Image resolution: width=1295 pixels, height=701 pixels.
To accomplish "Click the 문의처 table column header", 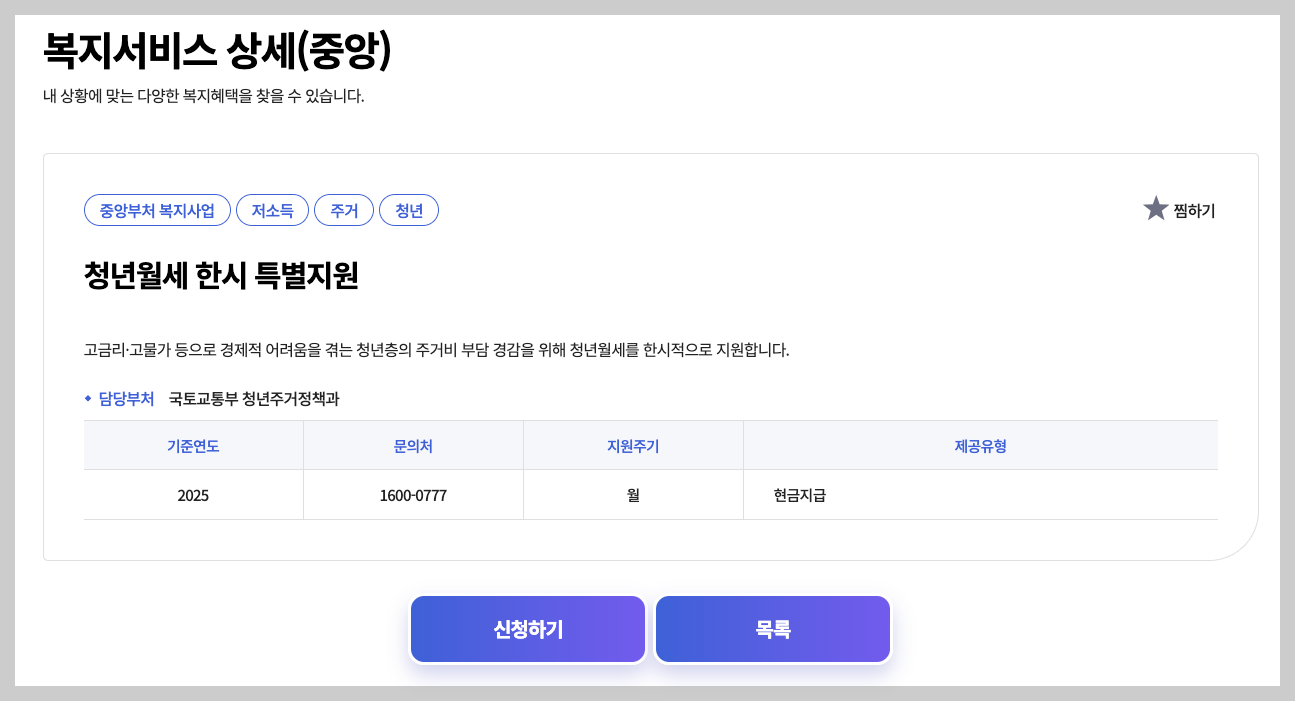I will click(413, 444).
